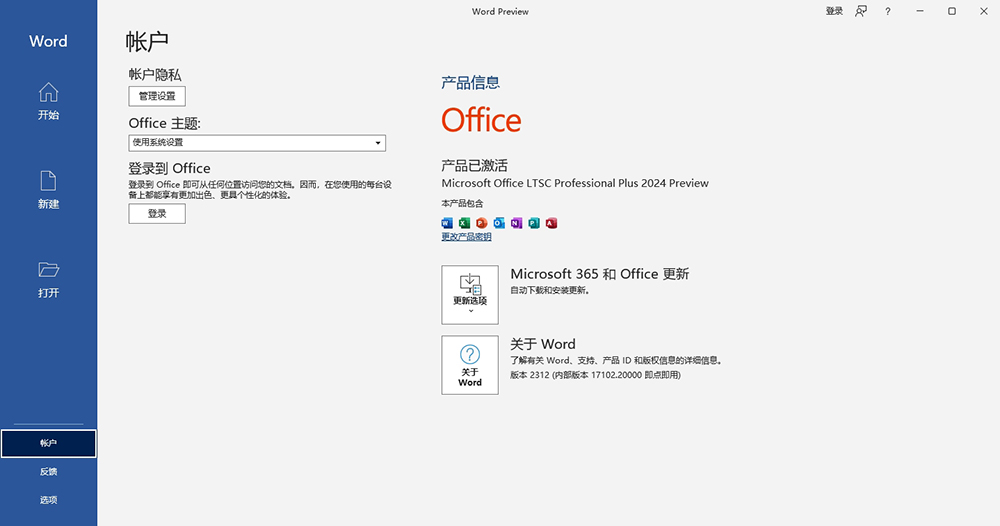Open help with the question mark icon
The height and width of the screenshot is (526, 1000).
pyautogui.click(x=888, y=11)
